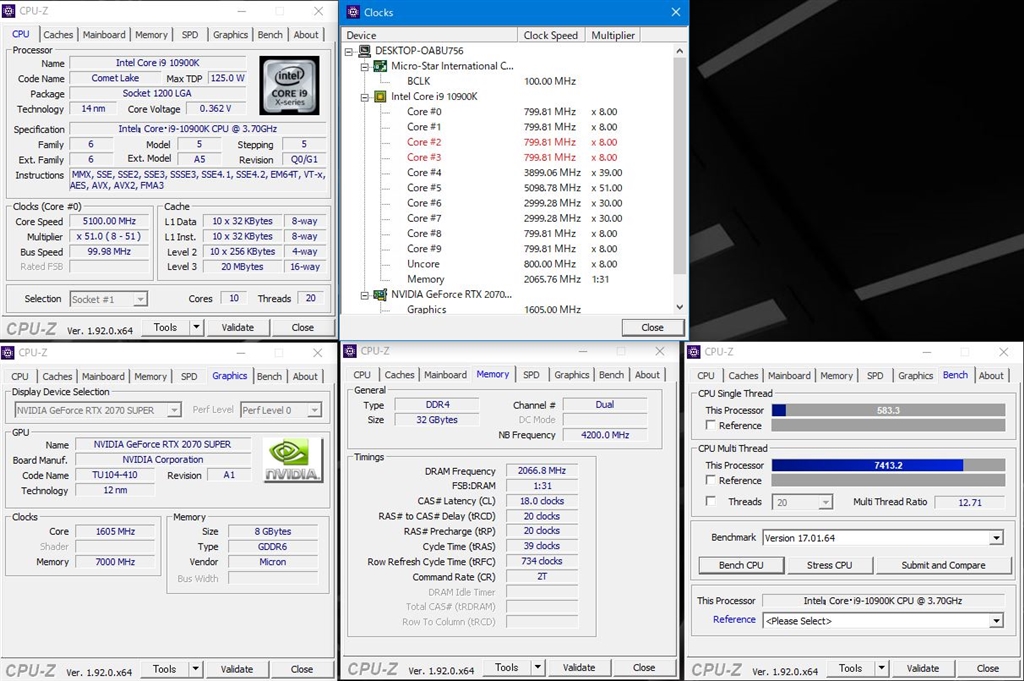Click Validate in the Memory window
The height and width of the screenshot is (681, 1024).
coord(579,667)
